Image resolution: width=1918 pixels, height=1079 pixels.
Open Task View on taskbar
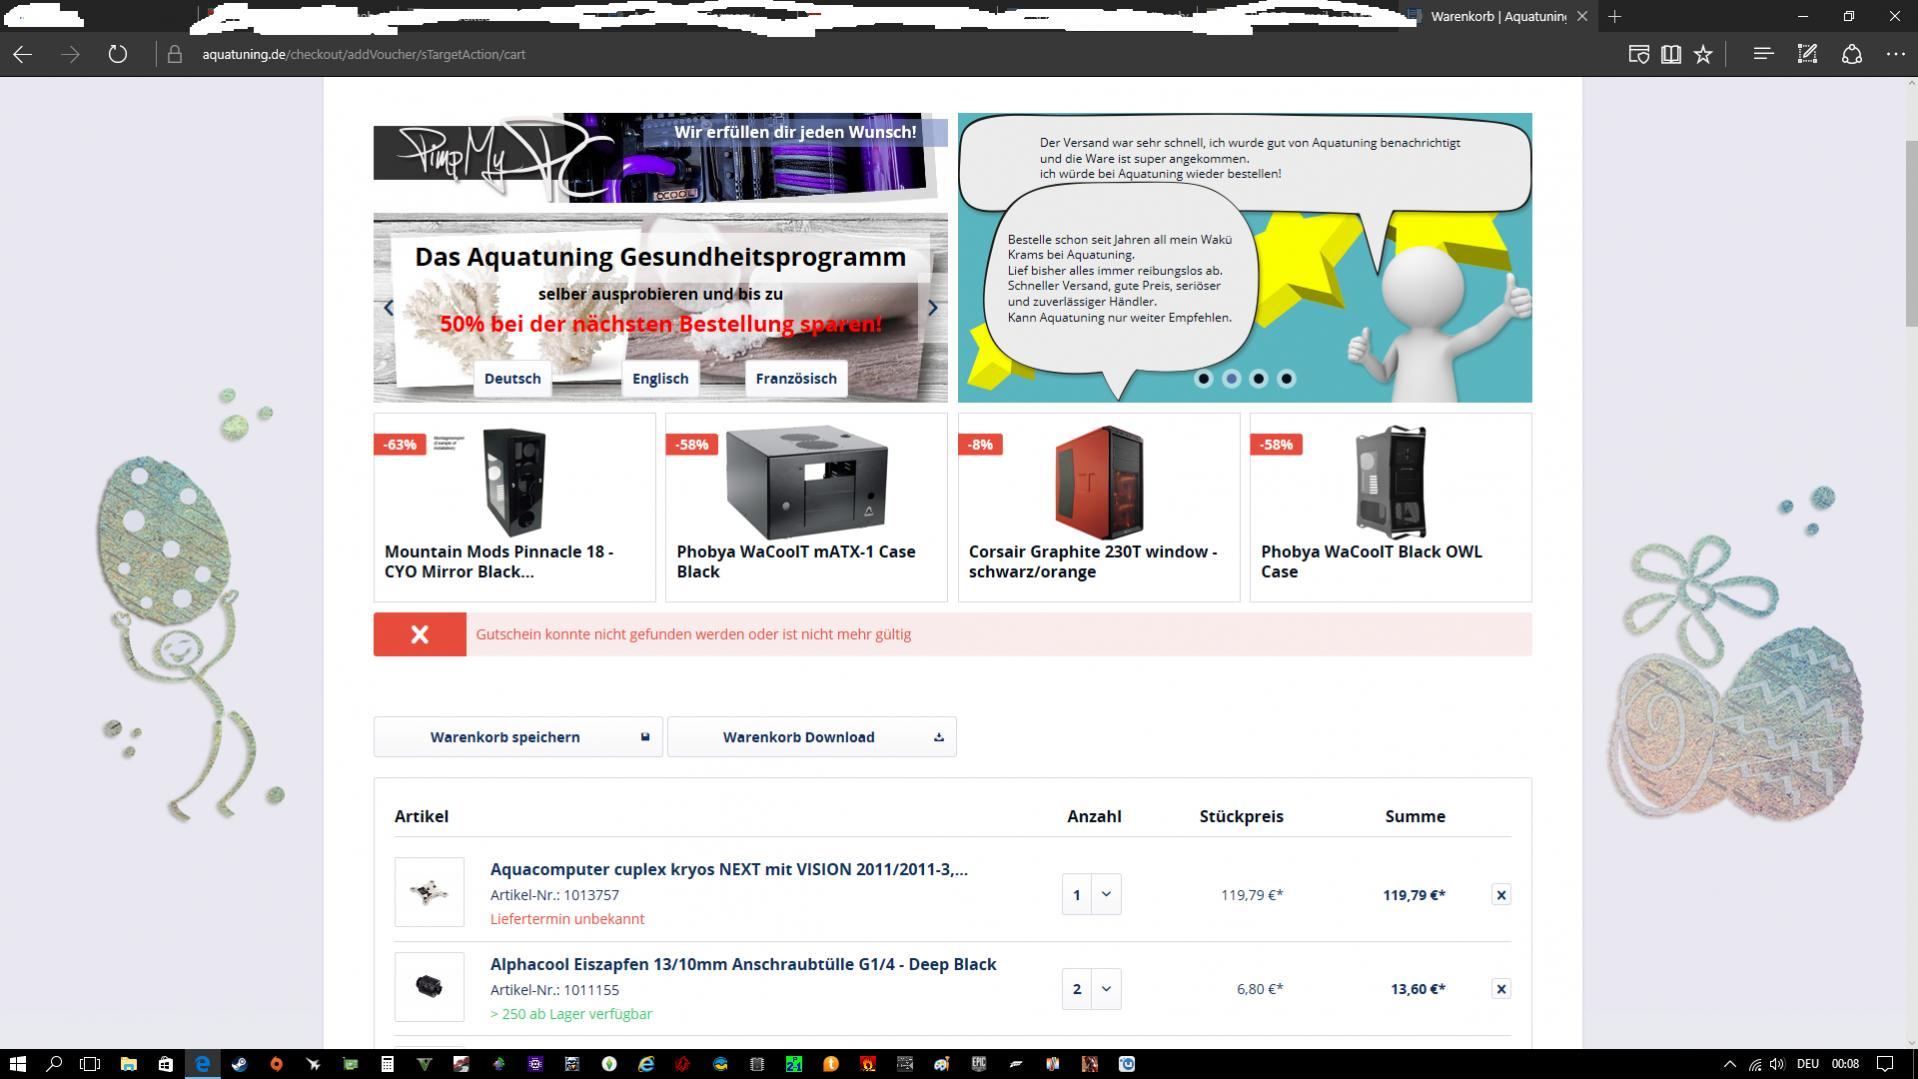[x=90, y=1064]
